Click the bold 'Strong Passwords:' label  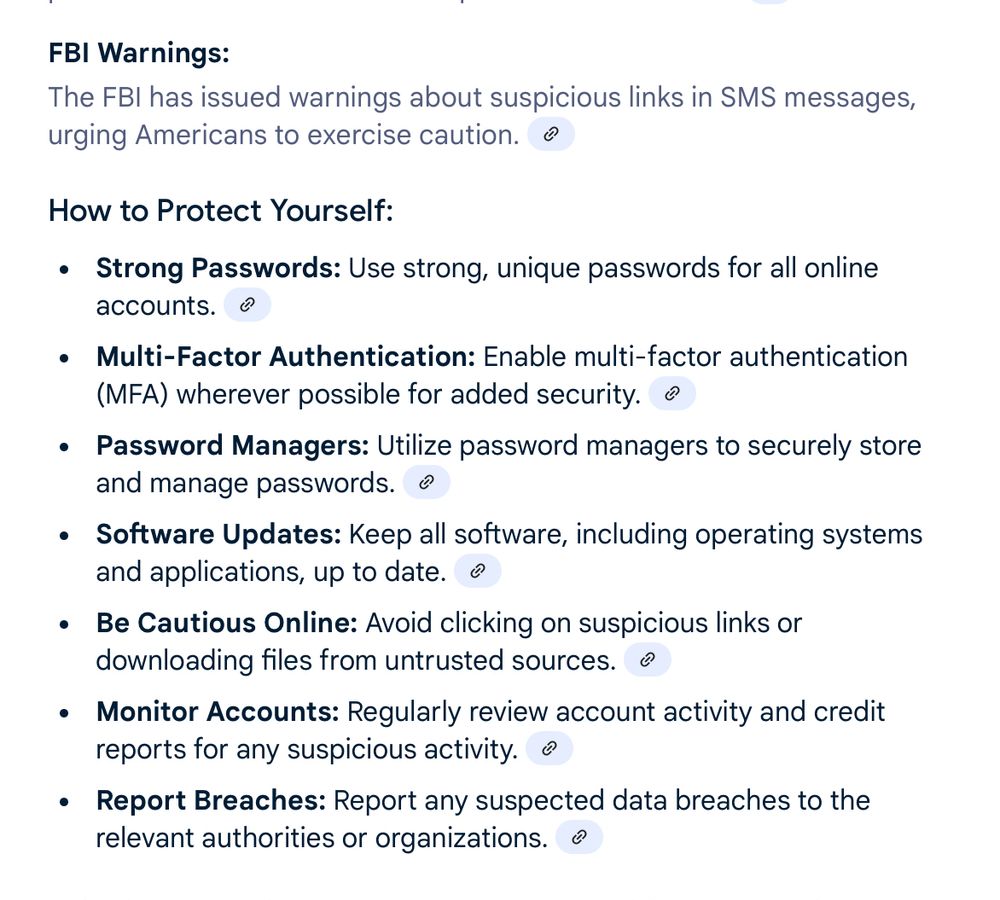(219, 269)
